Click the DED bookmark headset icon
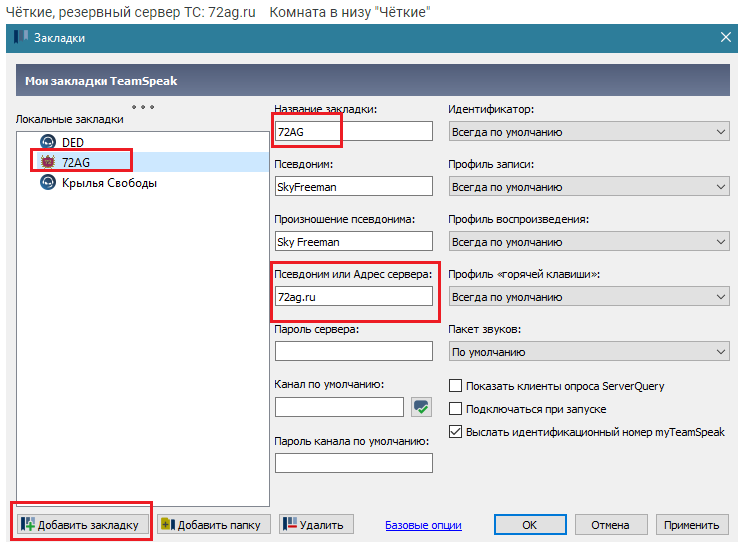The width and height of the screenshot is (745, 544). click(x=48, y=142)
